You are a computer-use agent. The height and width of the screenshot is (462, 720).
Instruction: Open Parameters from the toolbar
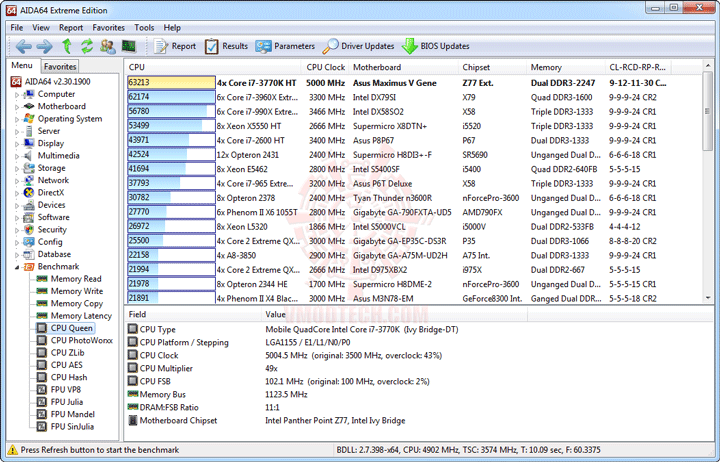tap(285, 46)
